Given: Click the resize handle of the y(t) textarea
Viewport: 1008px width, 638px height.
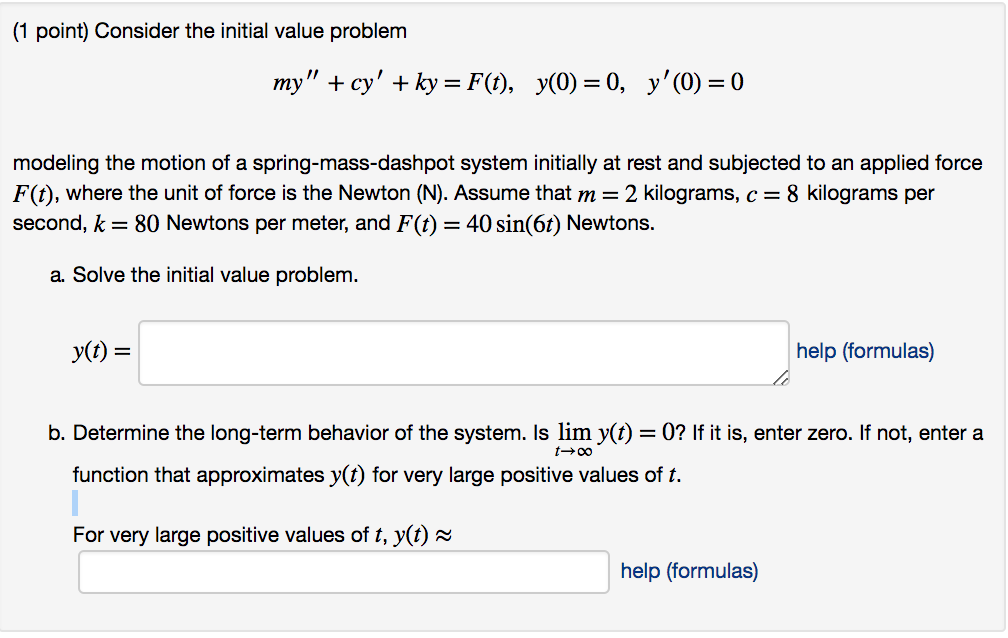Looking at the screenshot, I should [x=781, y=379].
